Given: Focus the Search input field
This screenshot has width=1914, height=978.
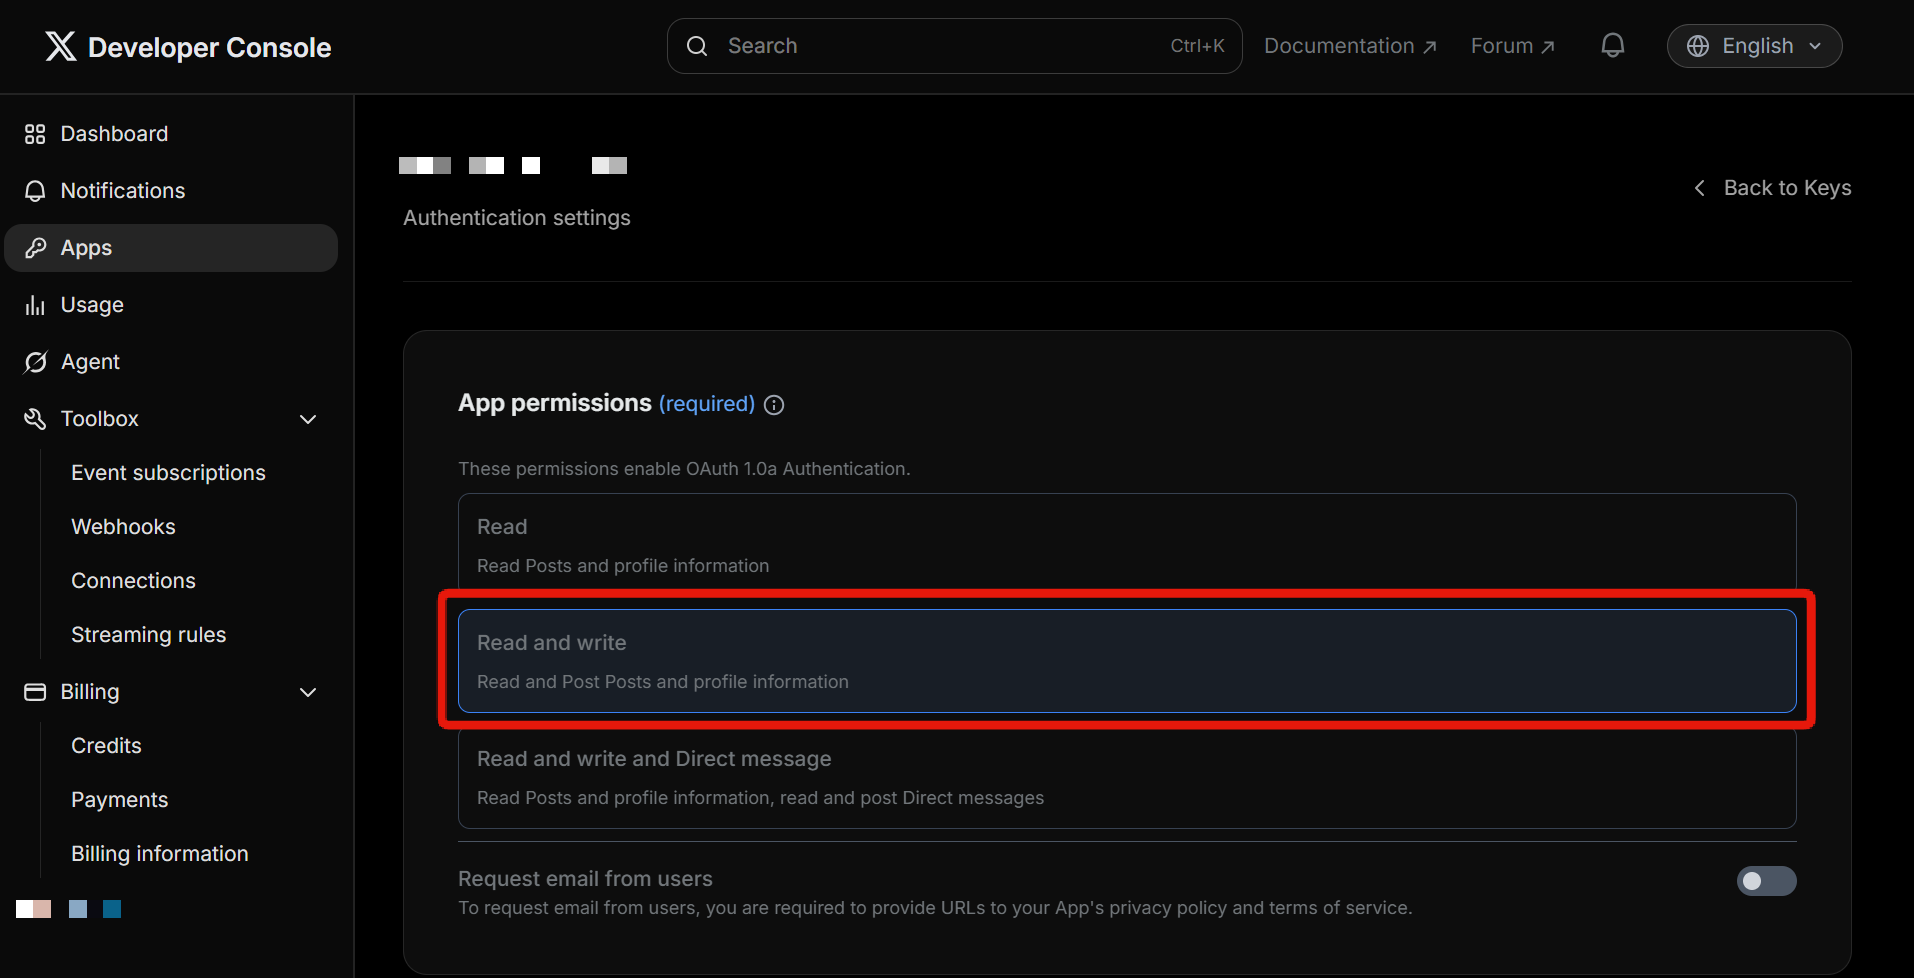Looking at the screenshot, I should [954, 46].
